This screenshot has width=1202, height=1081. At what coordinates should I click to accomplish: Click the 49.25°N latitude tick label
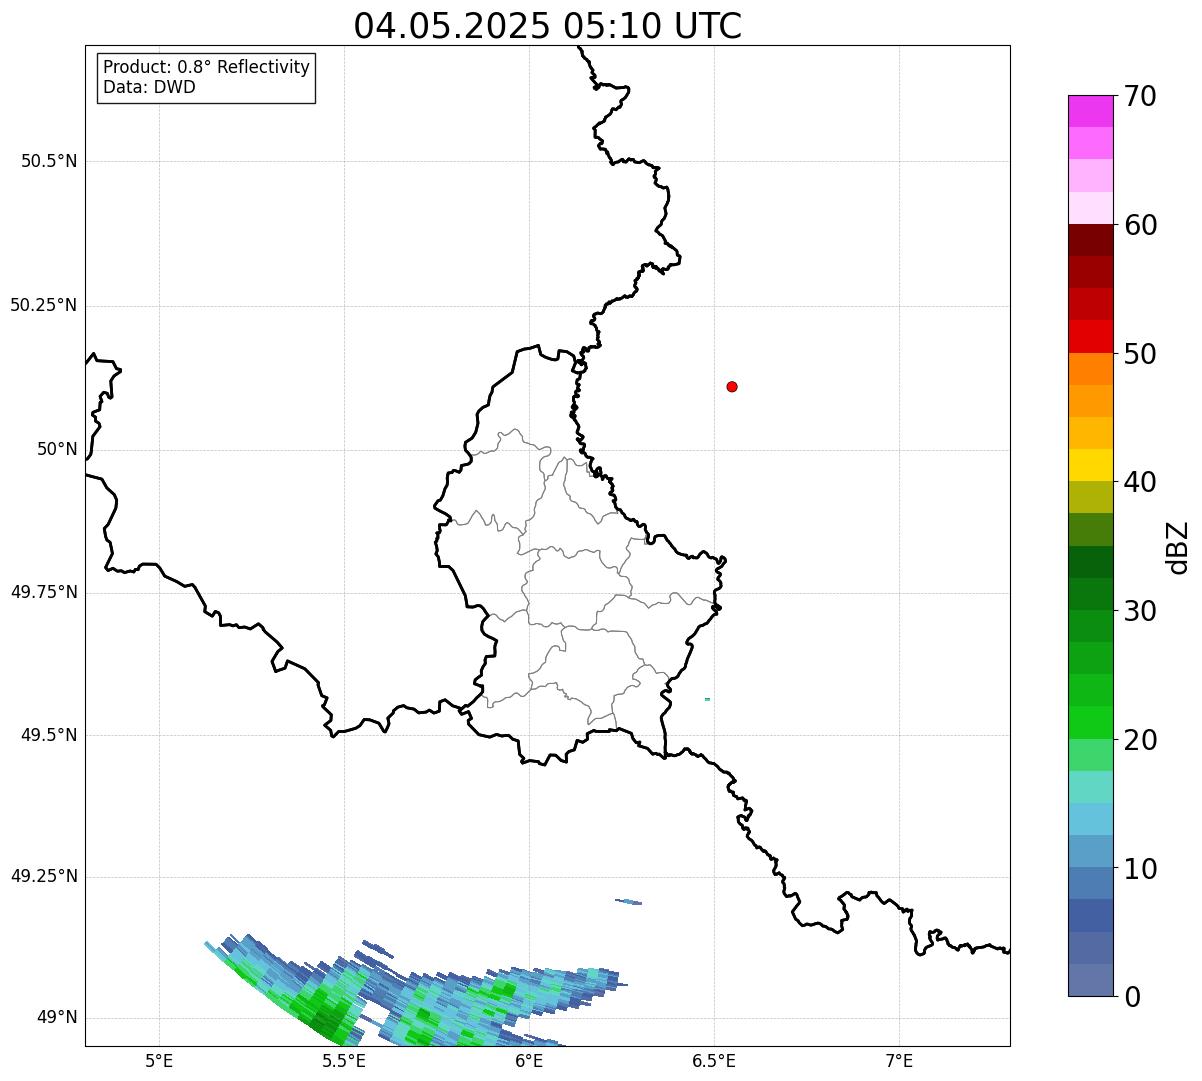[x=44, y=877]
